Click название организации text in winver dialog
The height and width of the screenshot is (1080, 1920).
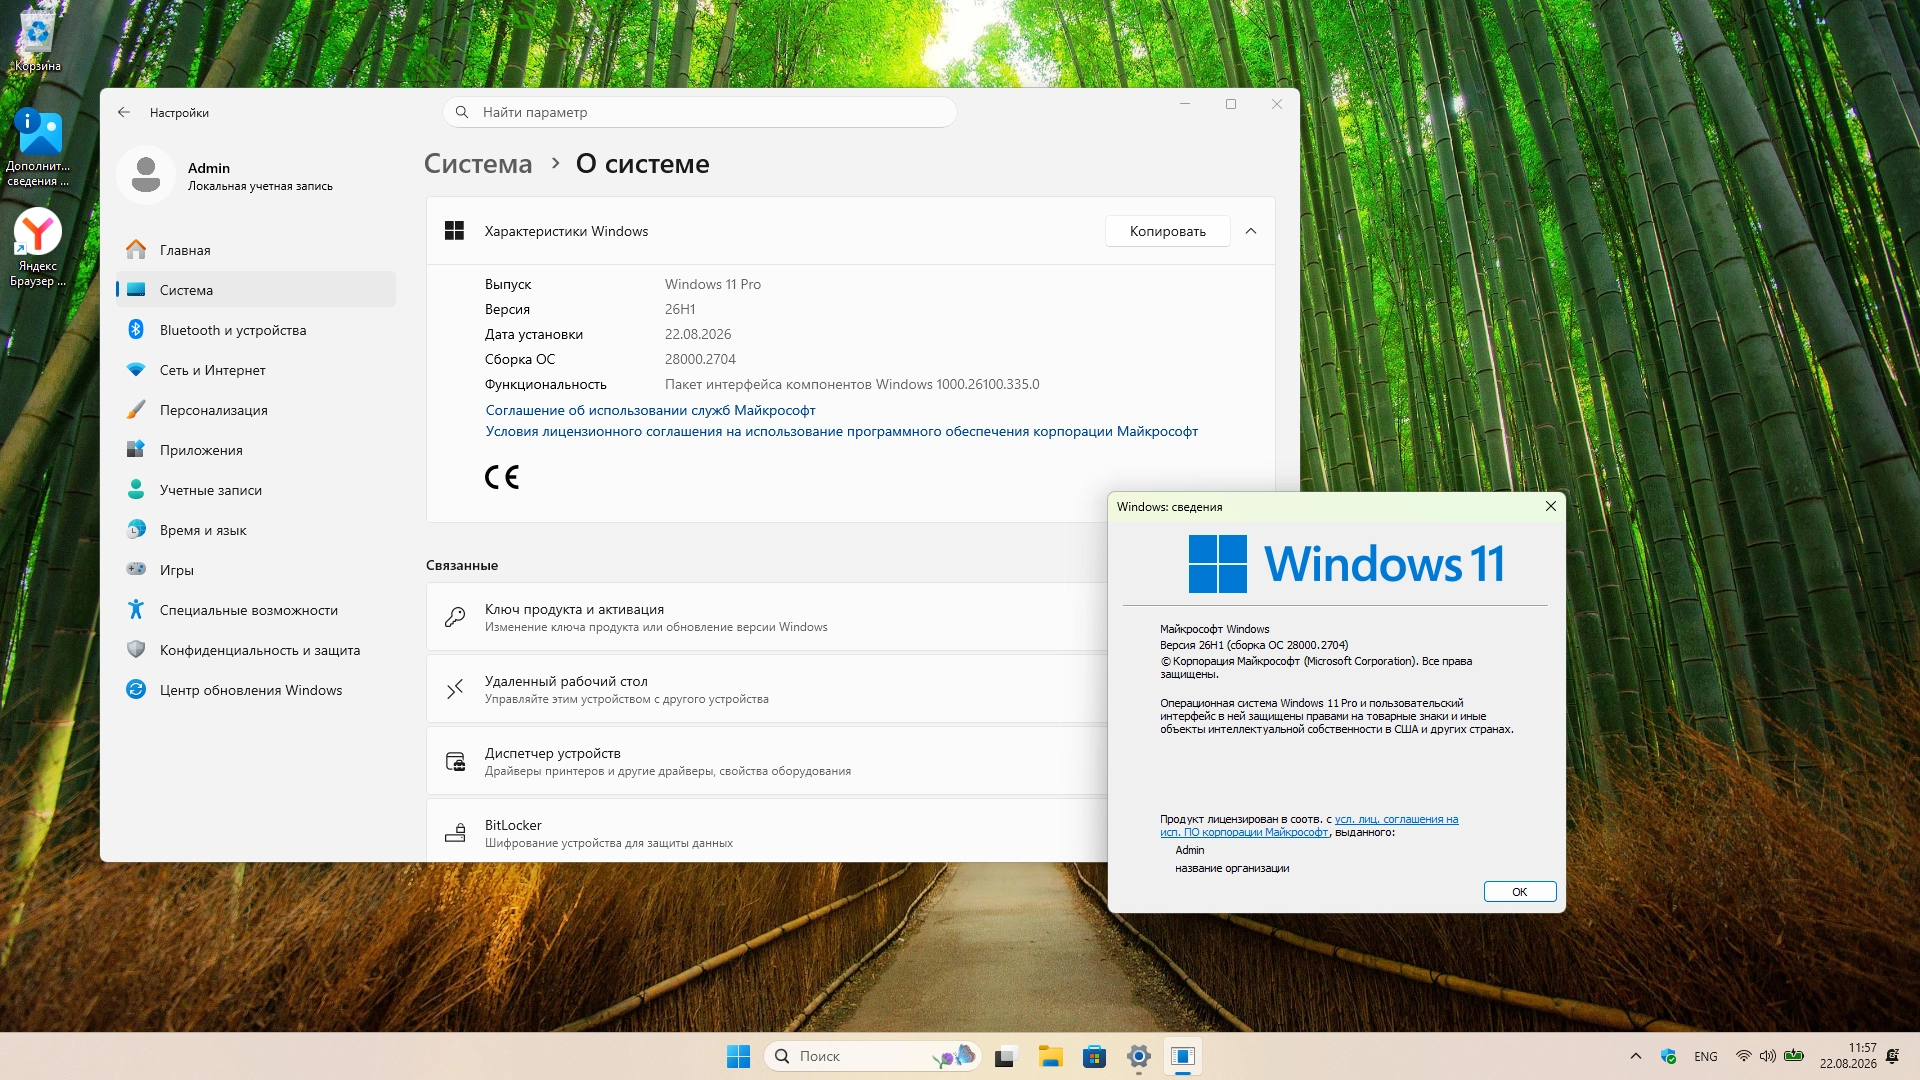[1232, 868]
